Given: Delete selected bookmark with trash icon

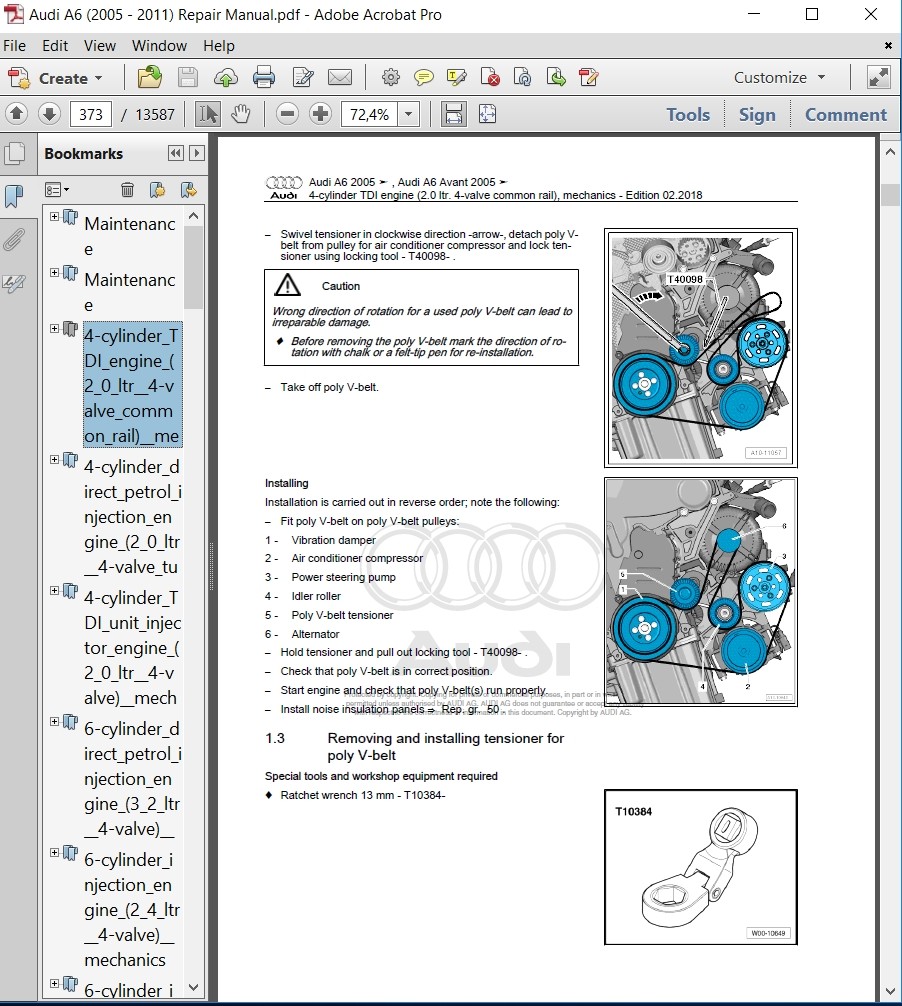Looking at the screenshot, I should pos(127,189).
